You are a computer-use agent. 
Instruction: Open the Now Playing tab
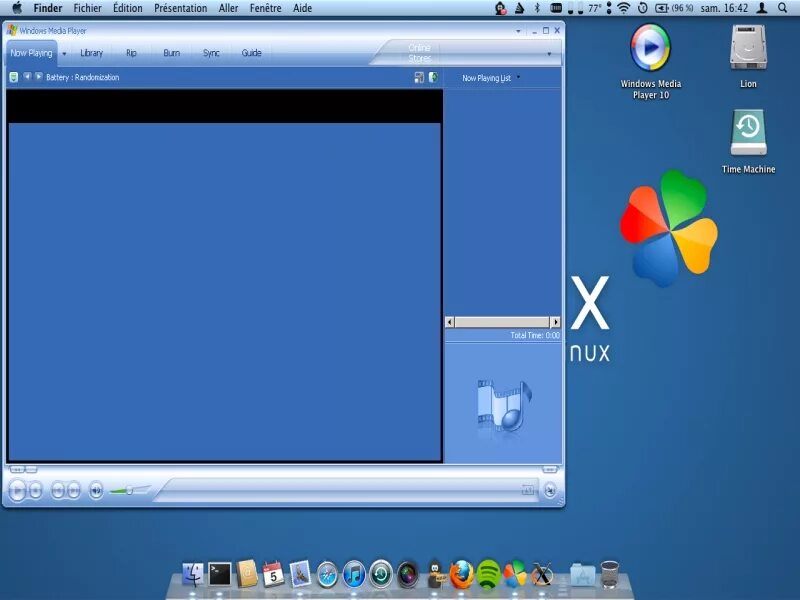31,53
